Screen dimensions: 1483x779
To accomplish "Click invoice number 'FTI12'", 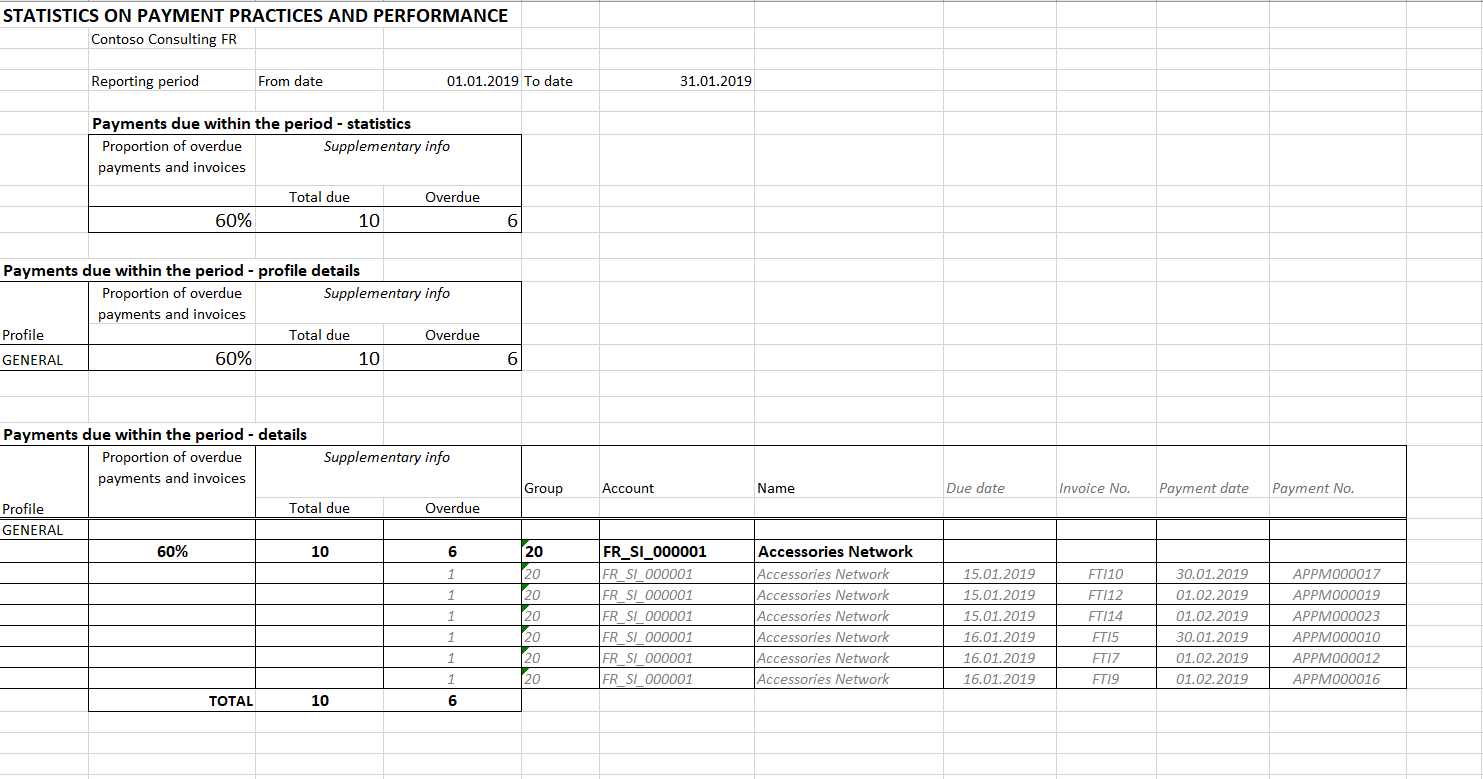I will (1106, 595).
